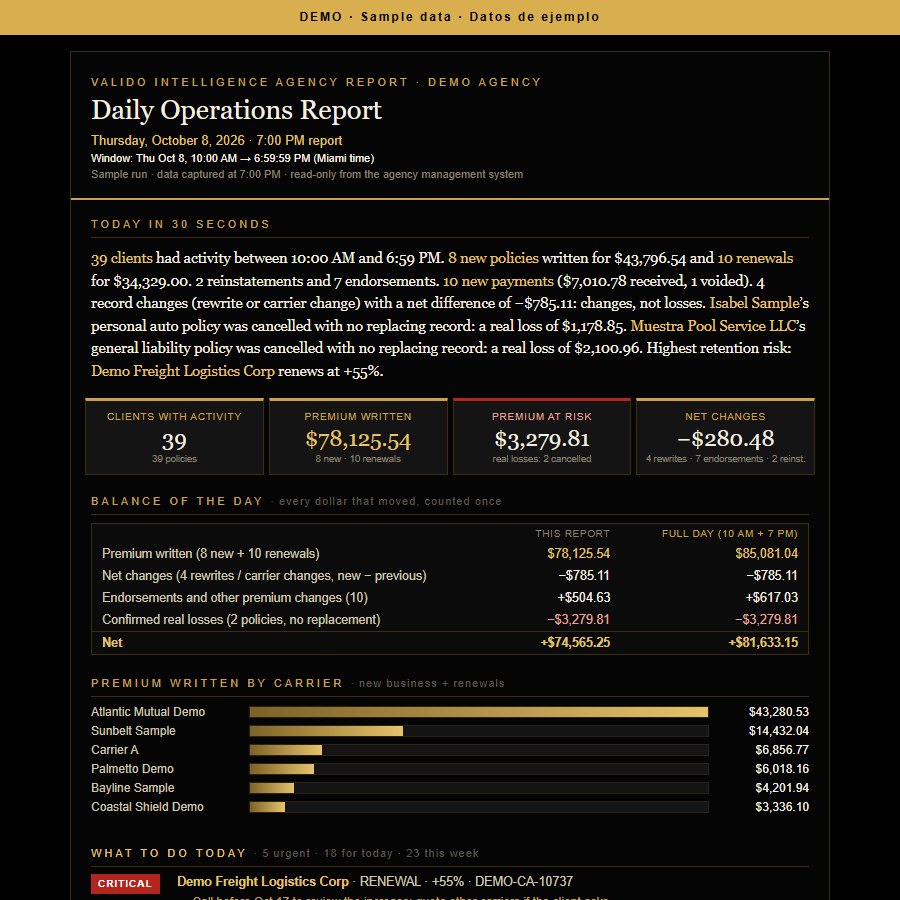Image resolution: width=900 pixels, height=900 pixels.
Task: Click the '18 for today' count
Action: click(358, 854)
